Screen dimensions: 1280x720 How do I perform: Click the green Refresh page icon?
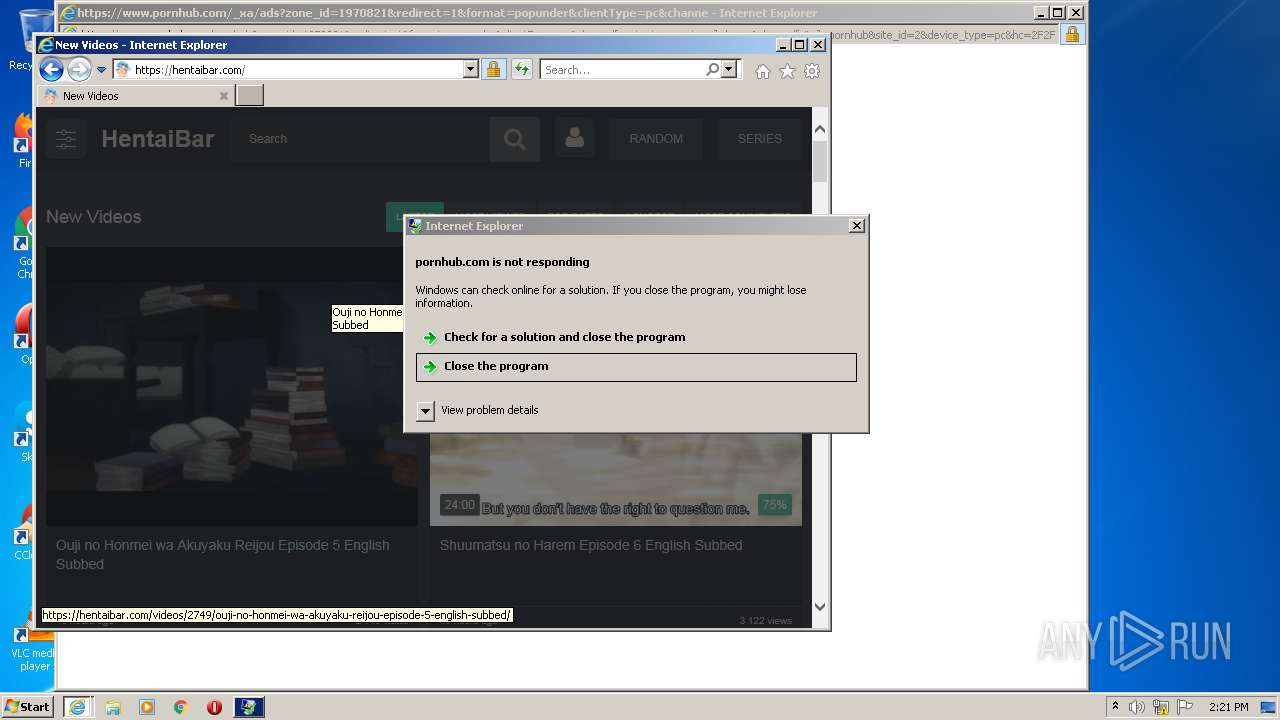[521, 70]
